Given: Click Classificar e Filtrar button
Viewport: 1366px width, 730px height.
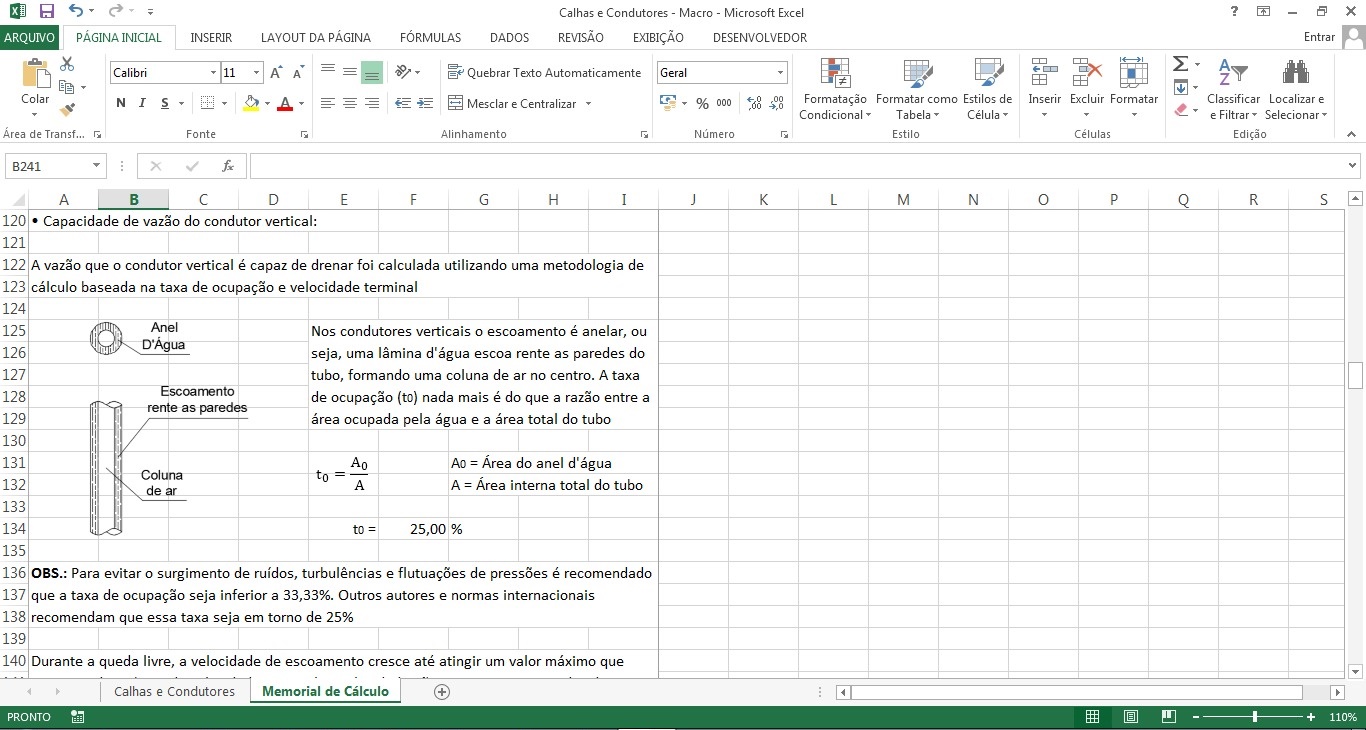Looking at the screenshot, I should (x=1234, y=89).
